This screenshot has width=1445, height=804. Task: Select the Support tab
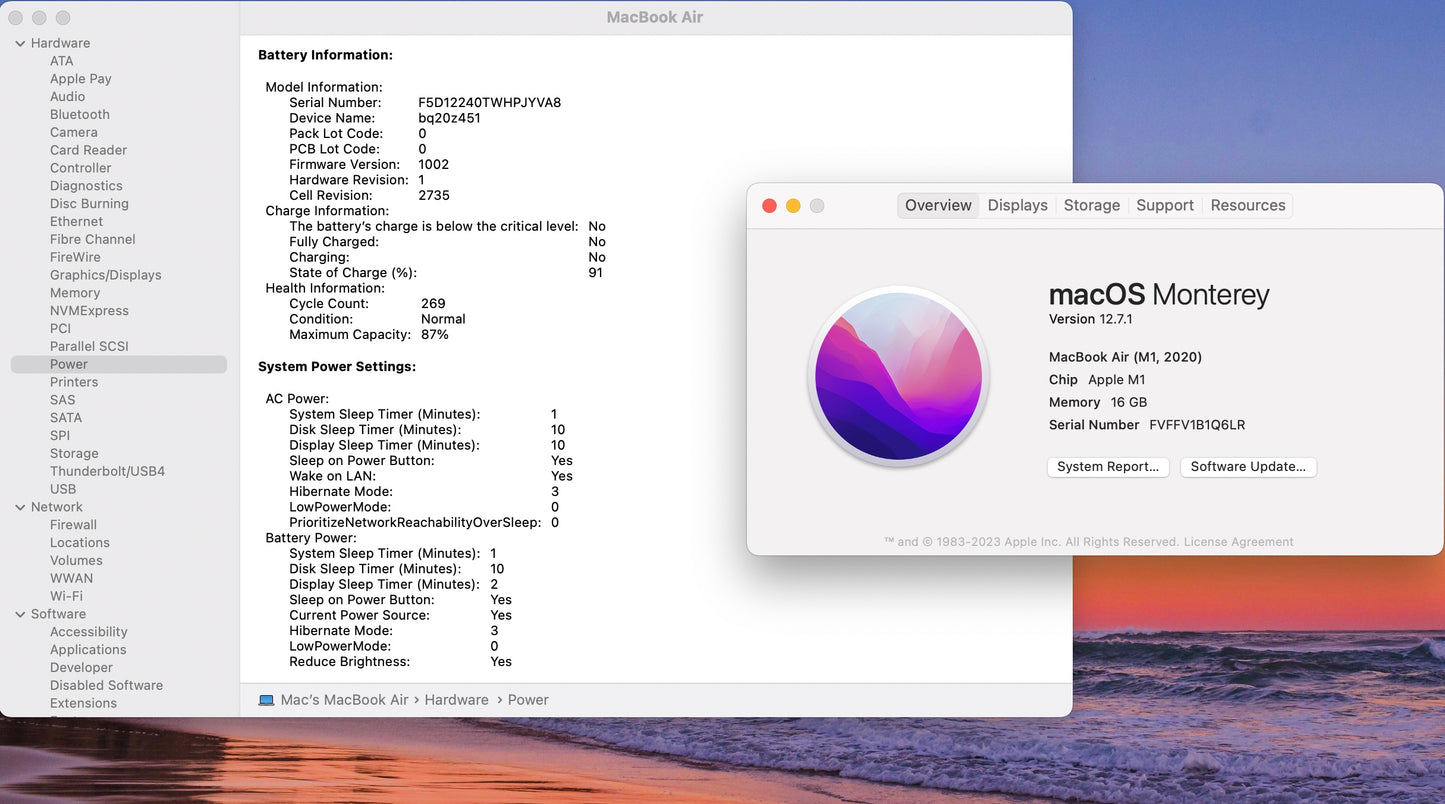(x=1164, y=205)
